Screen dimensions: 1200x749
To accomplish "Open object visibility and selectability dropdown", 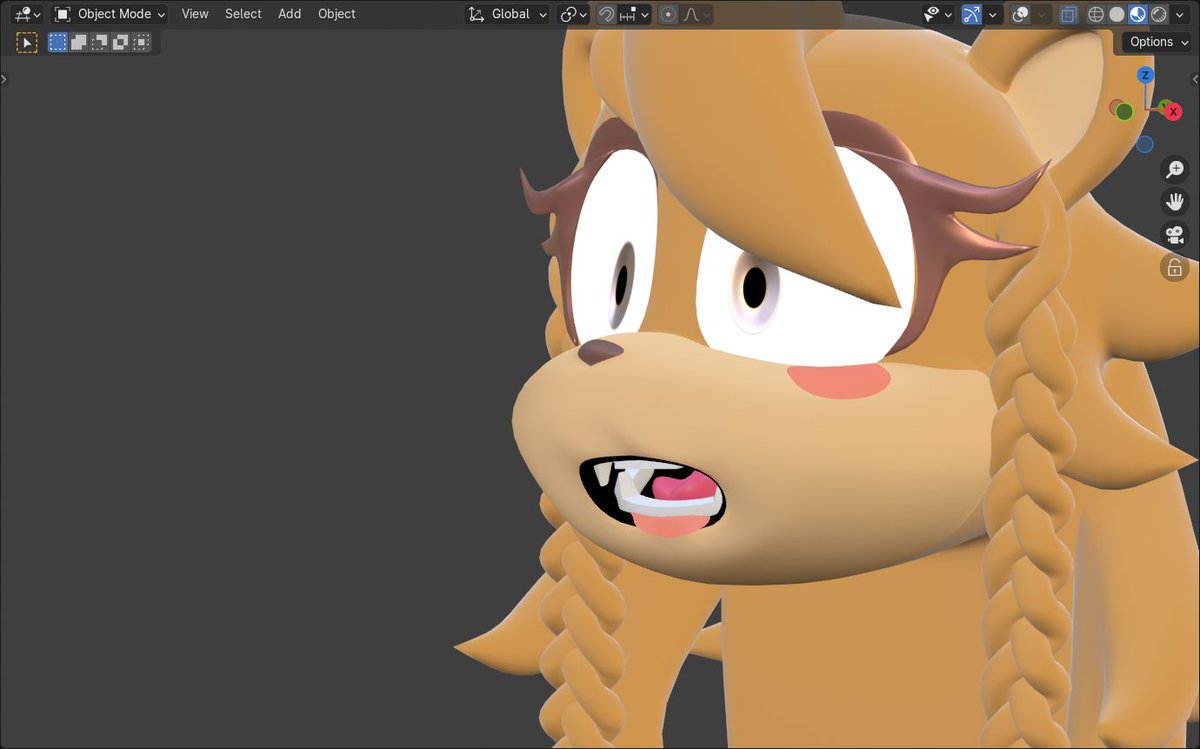I will pos(937,14).
